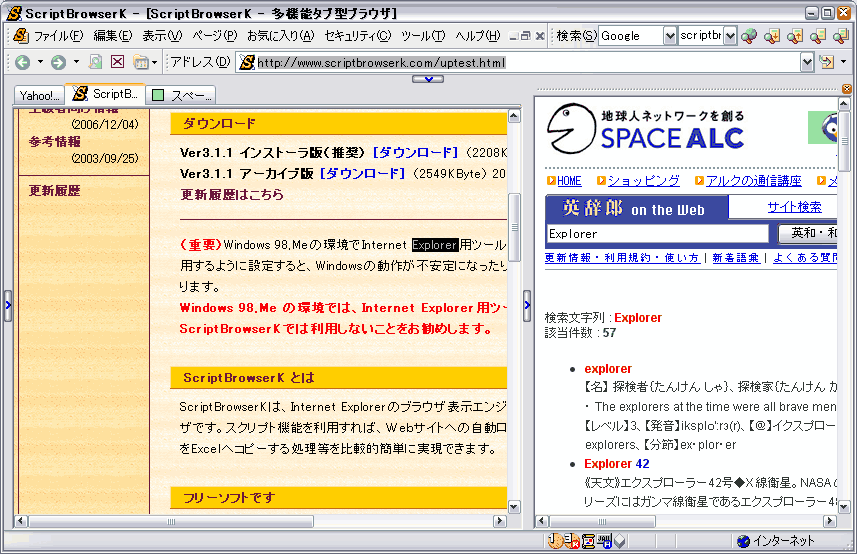The image size is (857, 554).
Task: Click the cookie 1 icon in status bar
Action: 554,541
